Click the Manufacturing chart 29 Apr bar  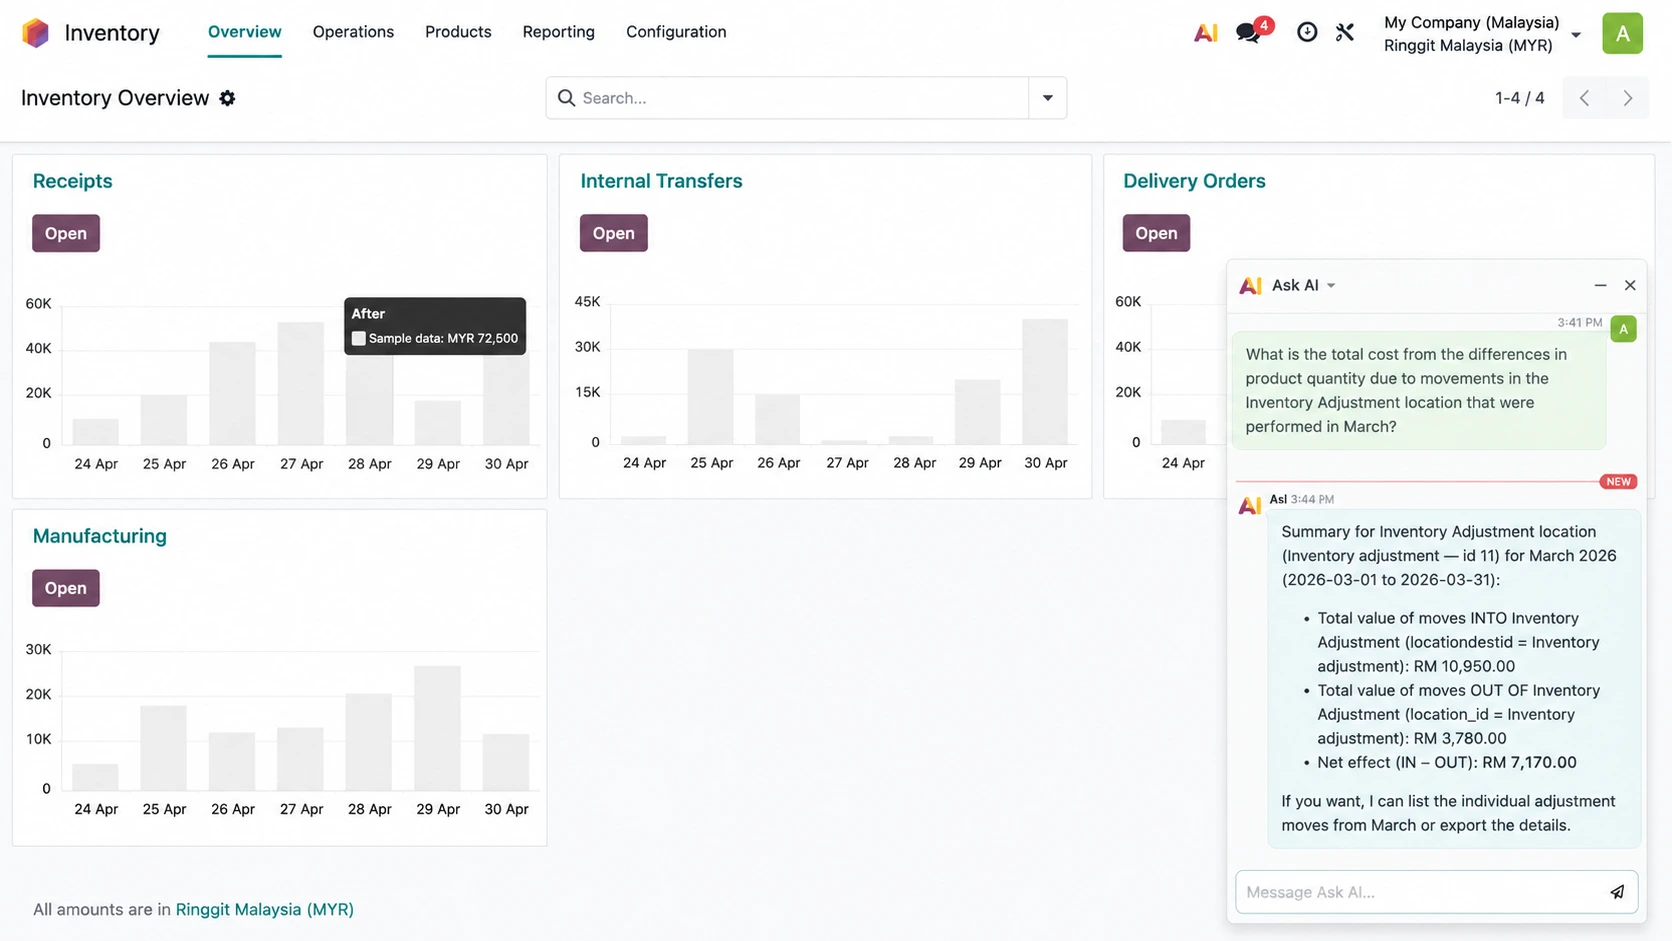(x=437, y=728)
